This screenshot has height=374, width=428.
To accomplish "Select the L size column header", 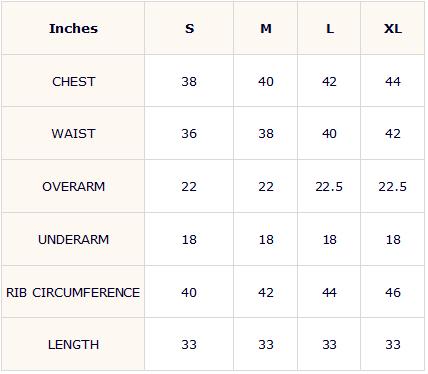I will (330, 29).
